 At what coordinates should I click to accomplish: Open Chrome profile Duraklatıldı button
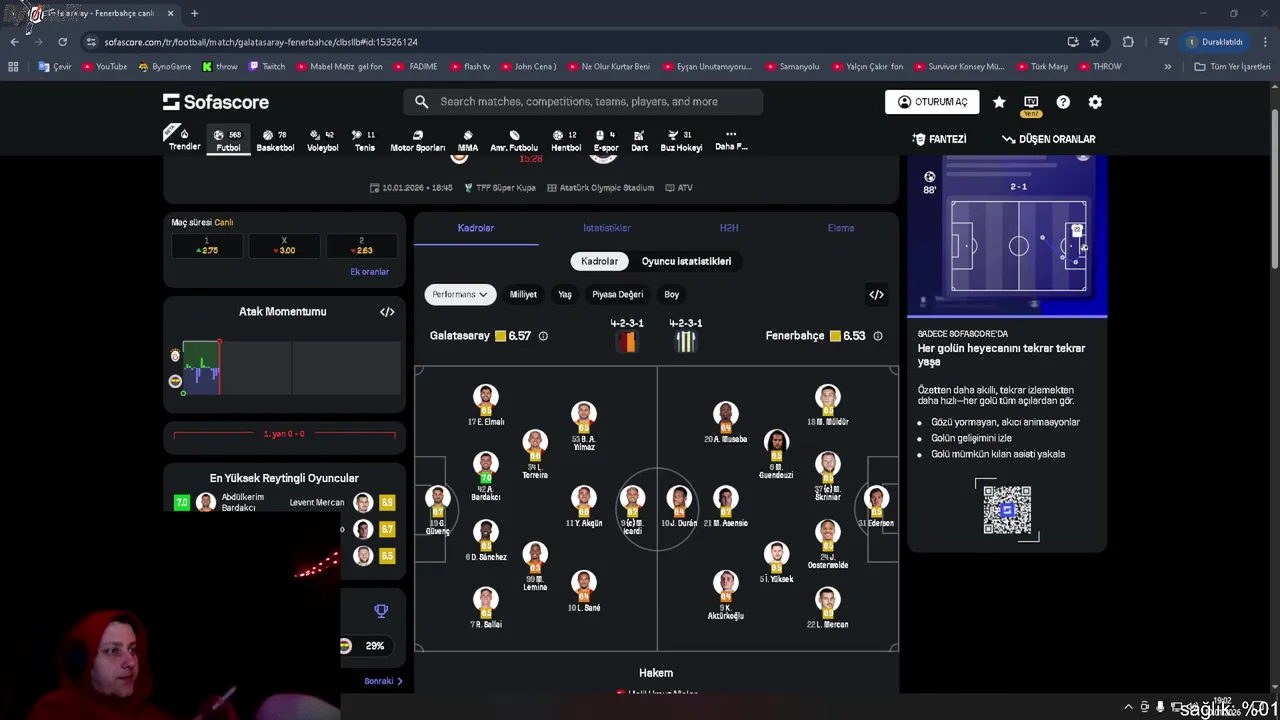[x=1214, y=42]
